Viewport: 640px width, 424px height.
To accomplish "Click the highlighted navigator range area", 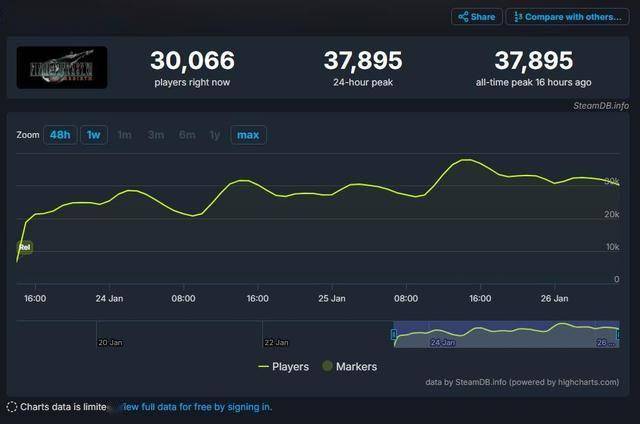I will (x=506, y=334).
